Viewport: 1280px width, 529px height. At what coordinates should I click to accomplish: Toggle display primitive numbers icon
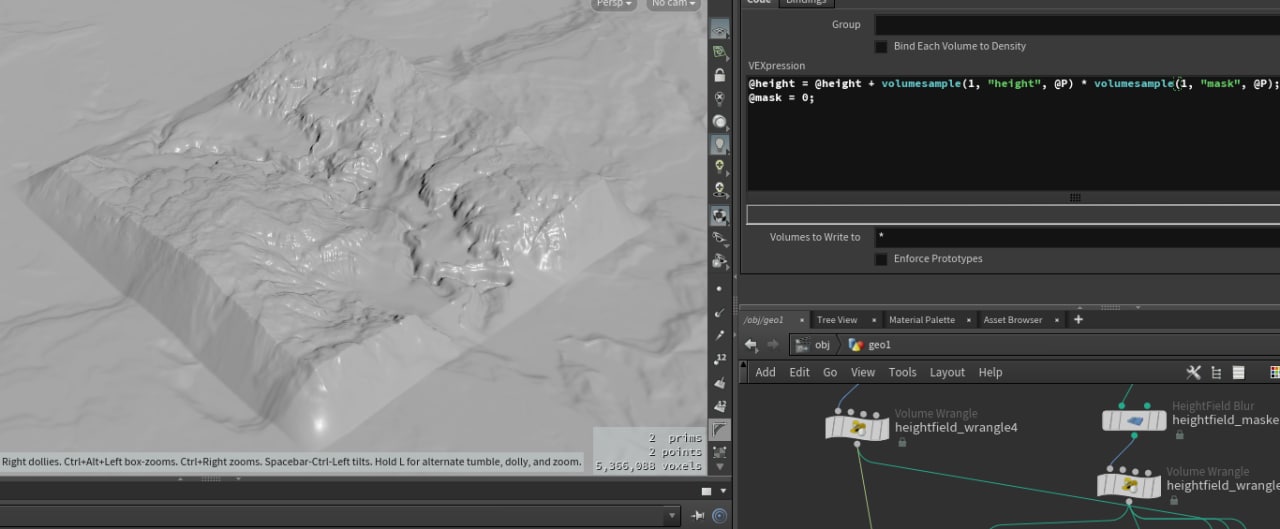(x=720, y=406)
